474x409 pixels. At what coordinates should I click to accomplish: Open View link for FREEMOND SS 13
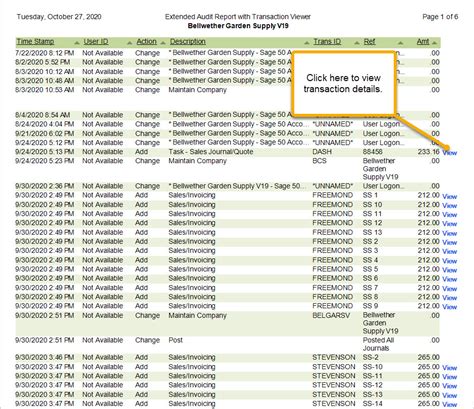(449, 233)
